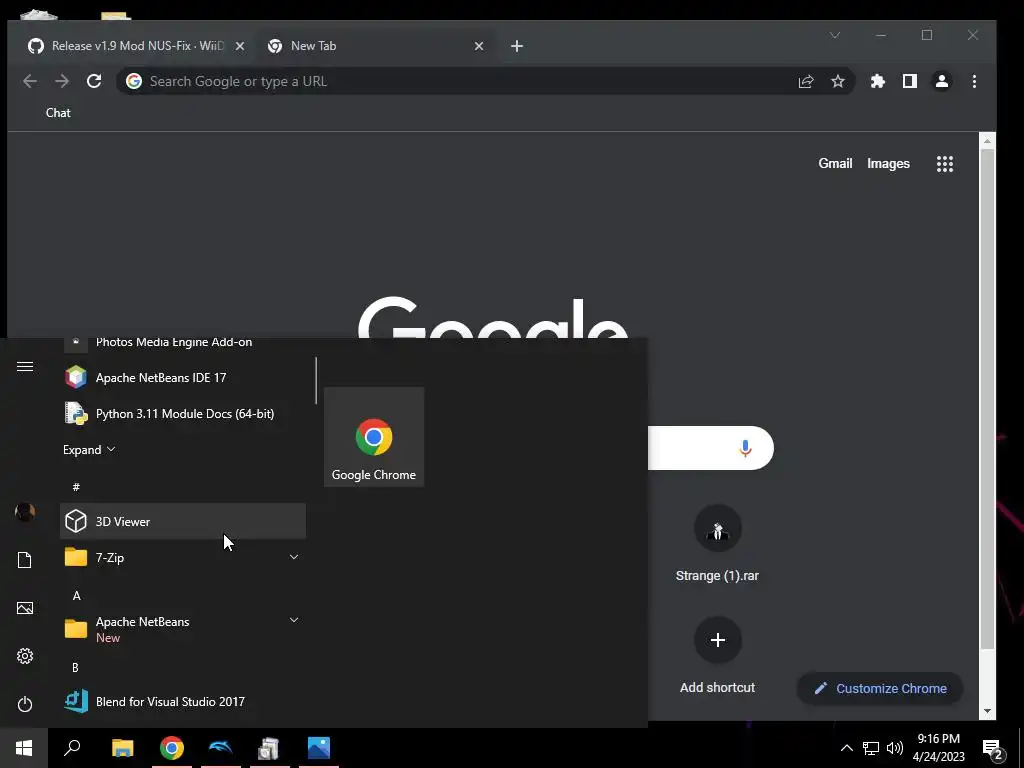
Task: Open volume control in system tray
Action: 895,748
